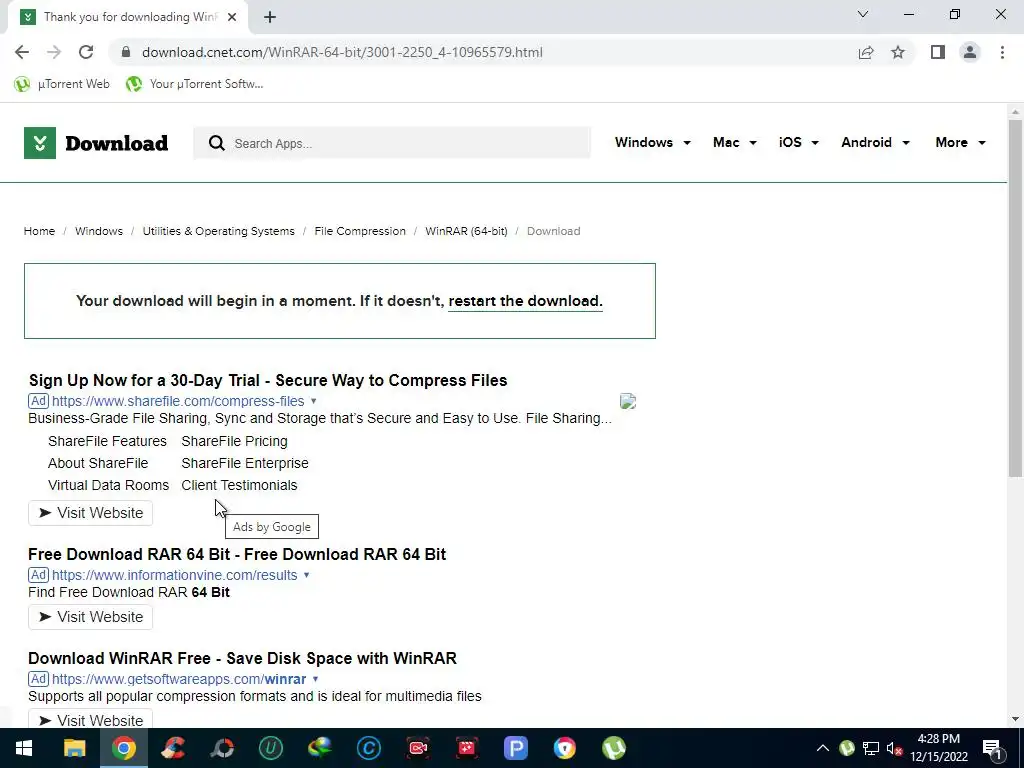The height and width of the screenshot is (768, 1024).
Task: Open File Compression breadcrumb
Action: coord(360,231)
